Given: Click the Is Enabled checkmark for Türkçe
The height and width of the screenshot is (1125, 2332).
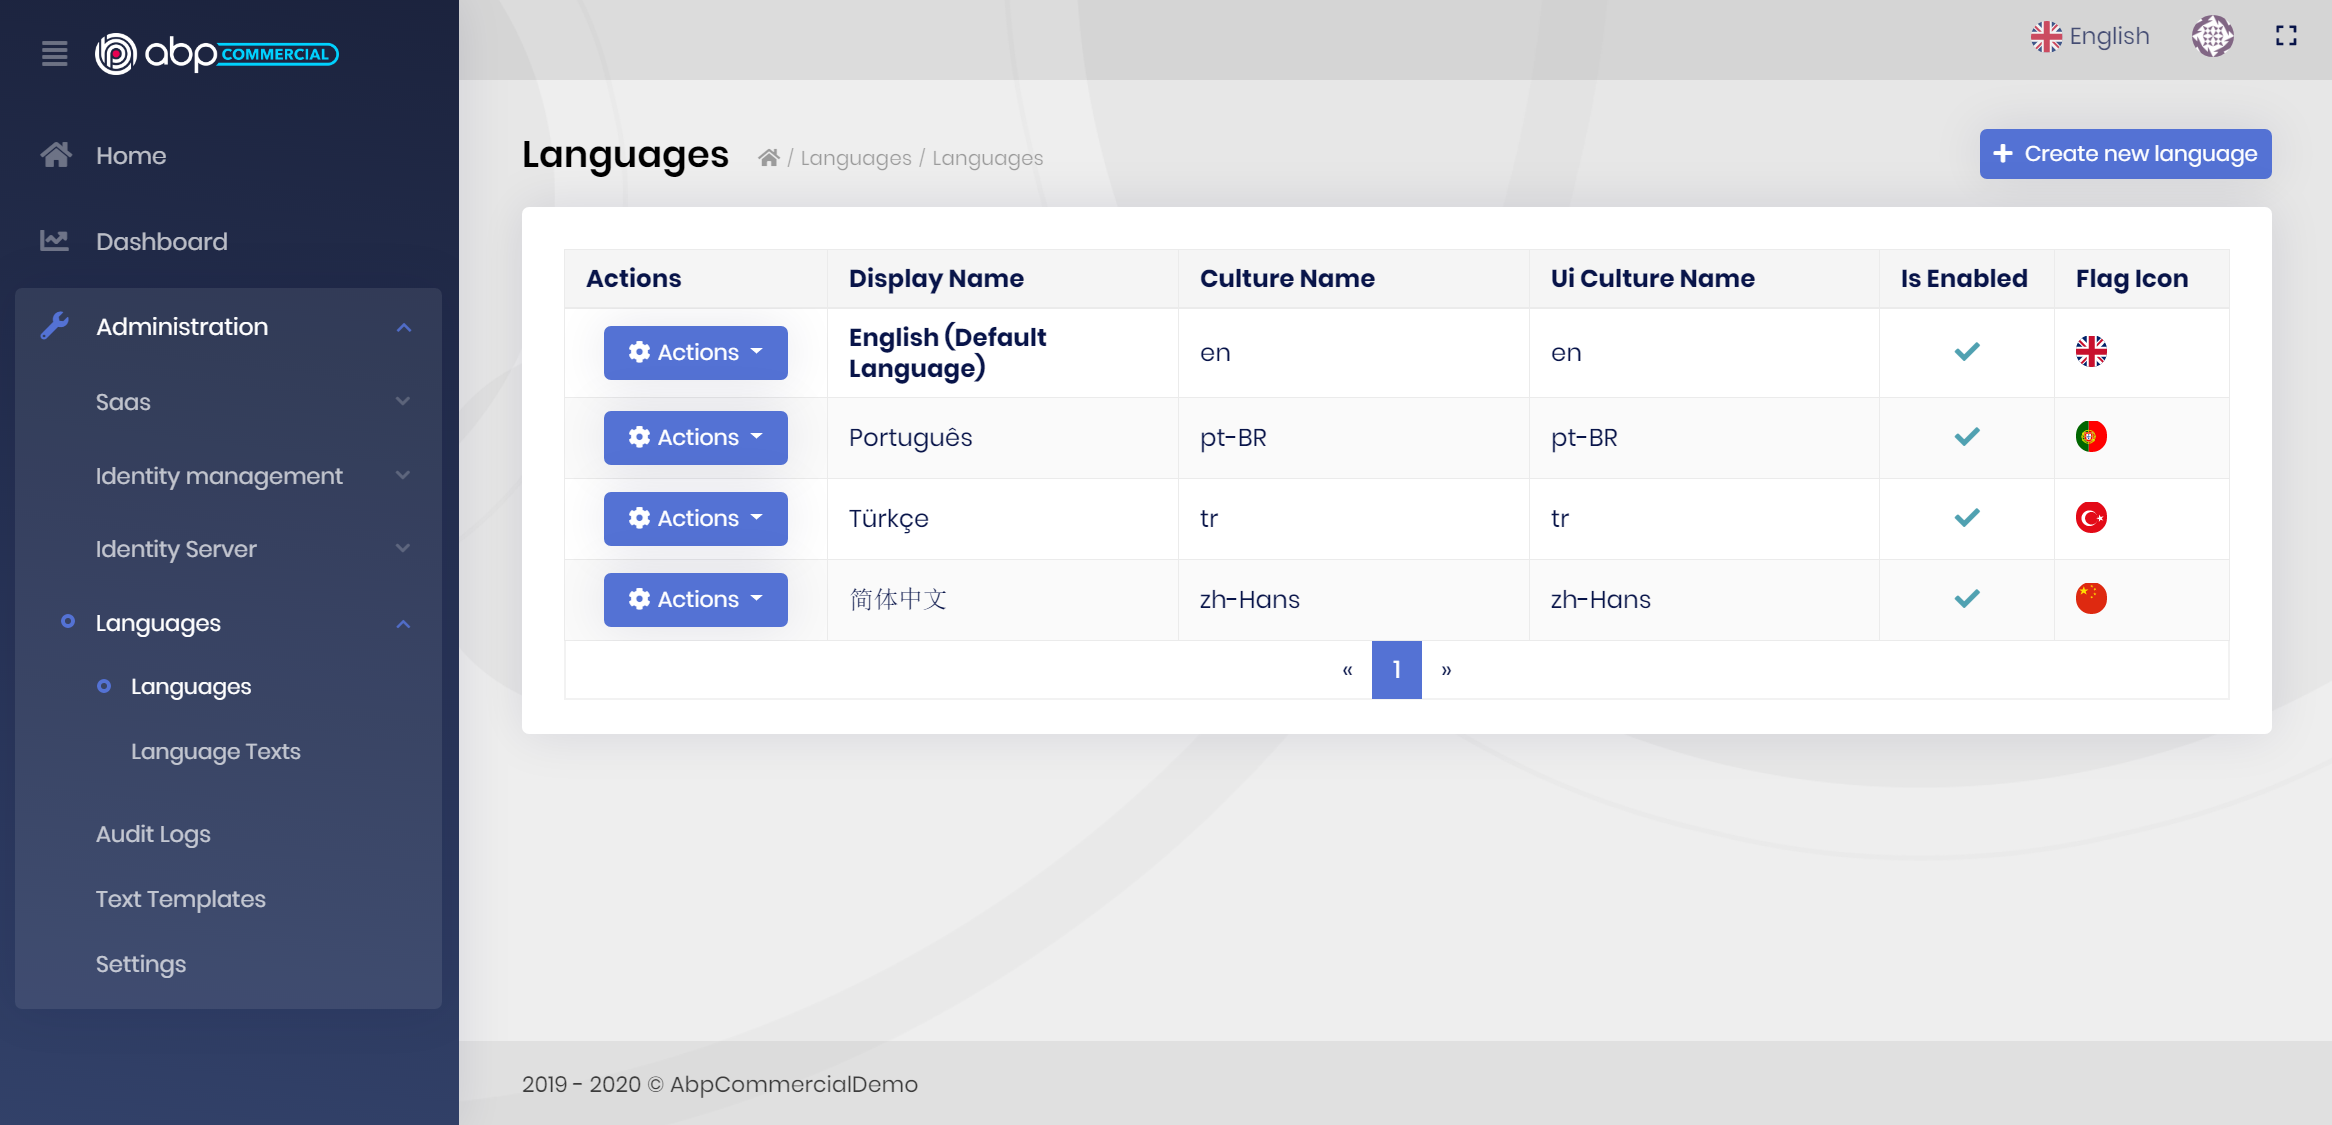Looking at the screenshot, I should pos(1966,518).
